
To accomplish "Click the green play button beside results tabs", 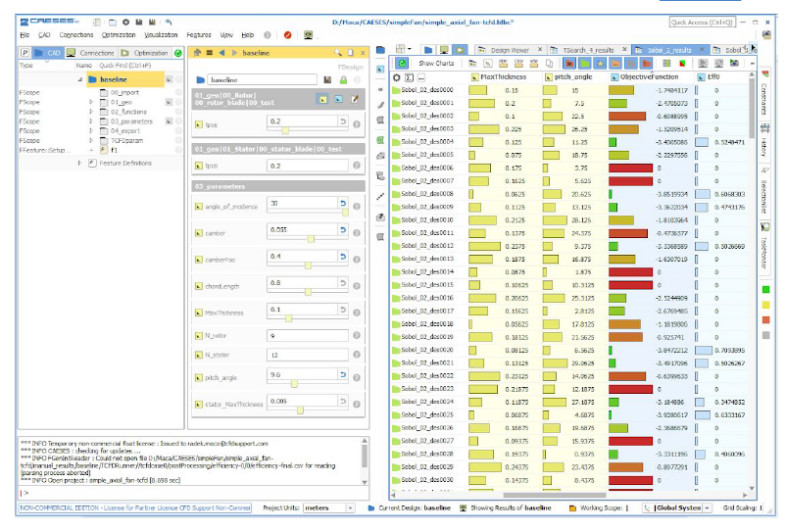I will (460, 50).
